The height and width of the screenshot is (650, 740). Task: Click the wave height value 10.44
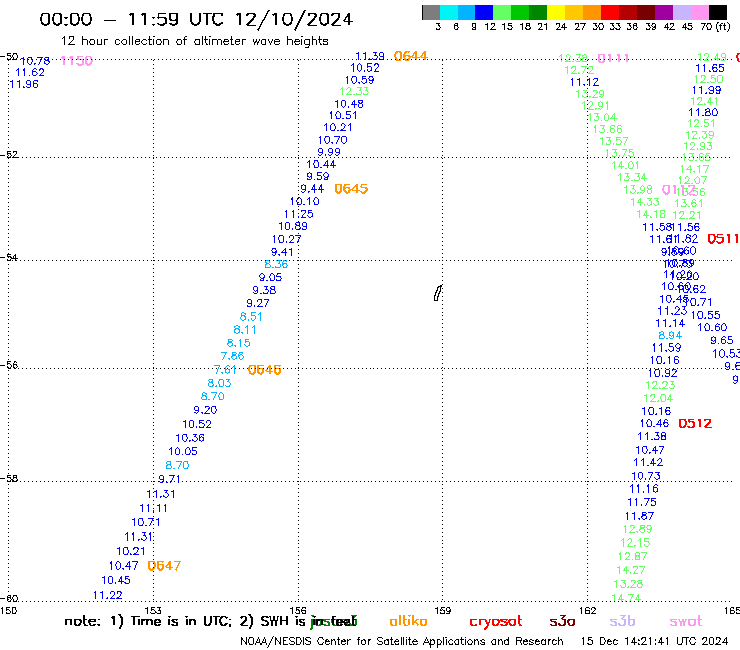tap(321, 164)
